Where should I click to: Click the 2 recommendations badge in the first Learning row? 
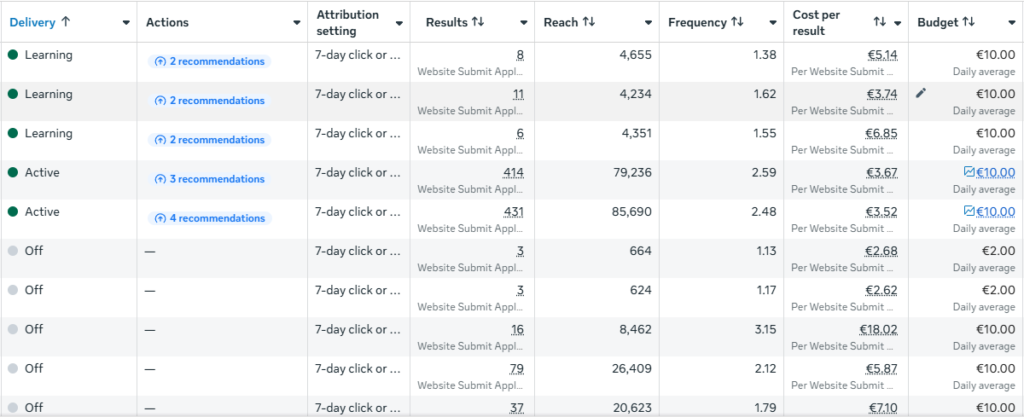(210, 61)
